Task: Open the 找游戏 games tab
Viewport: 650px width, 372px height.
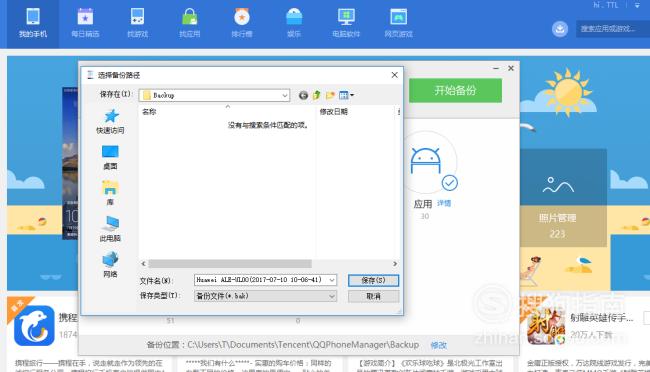Action: tap(137, 24)
